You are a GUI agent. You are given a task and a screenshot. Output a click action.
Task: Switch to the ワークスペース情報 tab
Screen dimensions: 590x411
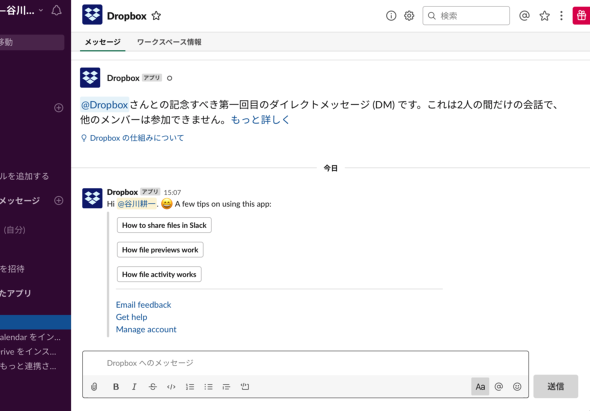coord(169,42)
